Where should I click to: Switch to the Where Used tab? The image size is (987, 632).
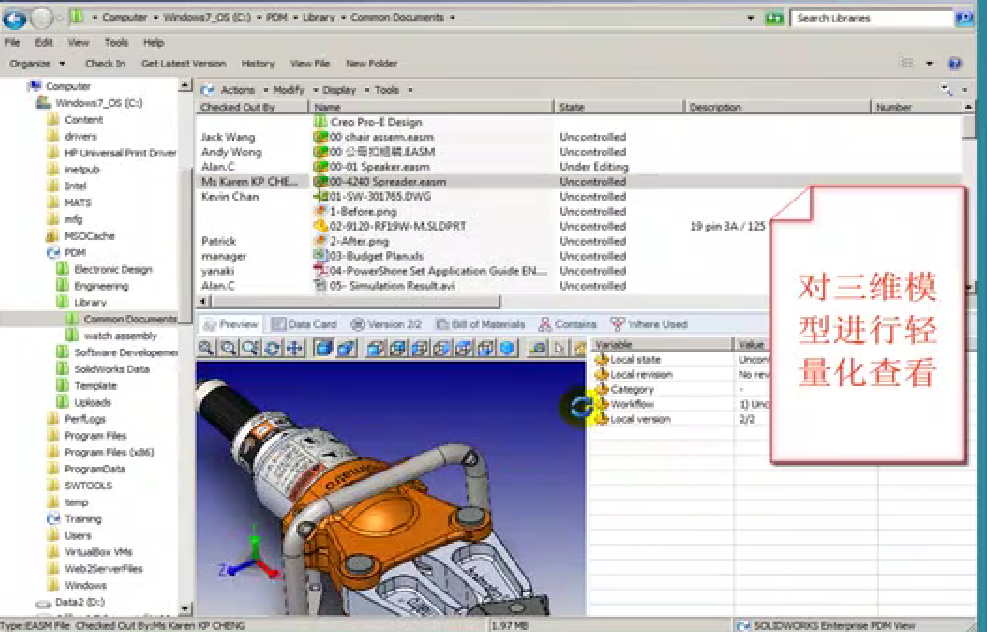(649, 324)
